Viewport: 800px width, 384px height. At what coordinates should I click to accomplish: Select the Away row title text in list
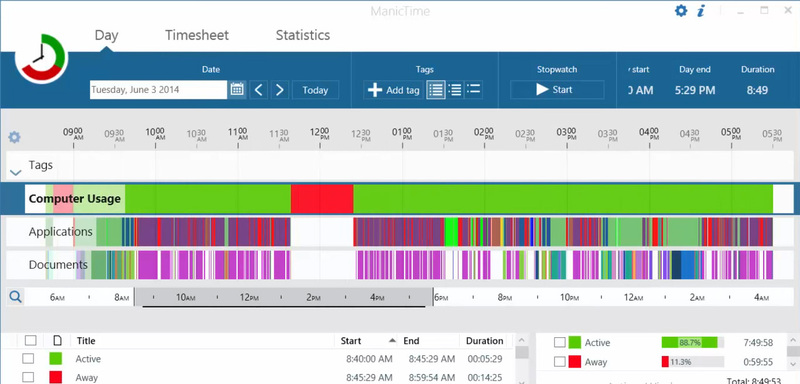(87, 378)
